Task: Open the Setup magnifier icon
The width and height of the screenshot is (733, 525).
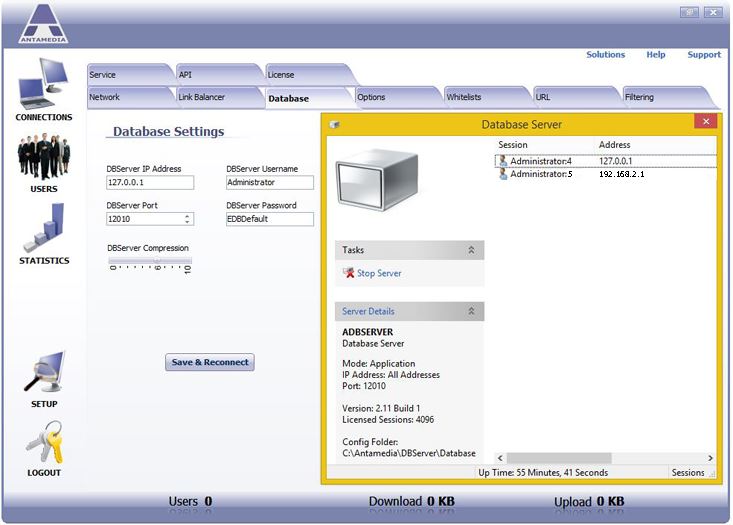Action: click(43, 372)
